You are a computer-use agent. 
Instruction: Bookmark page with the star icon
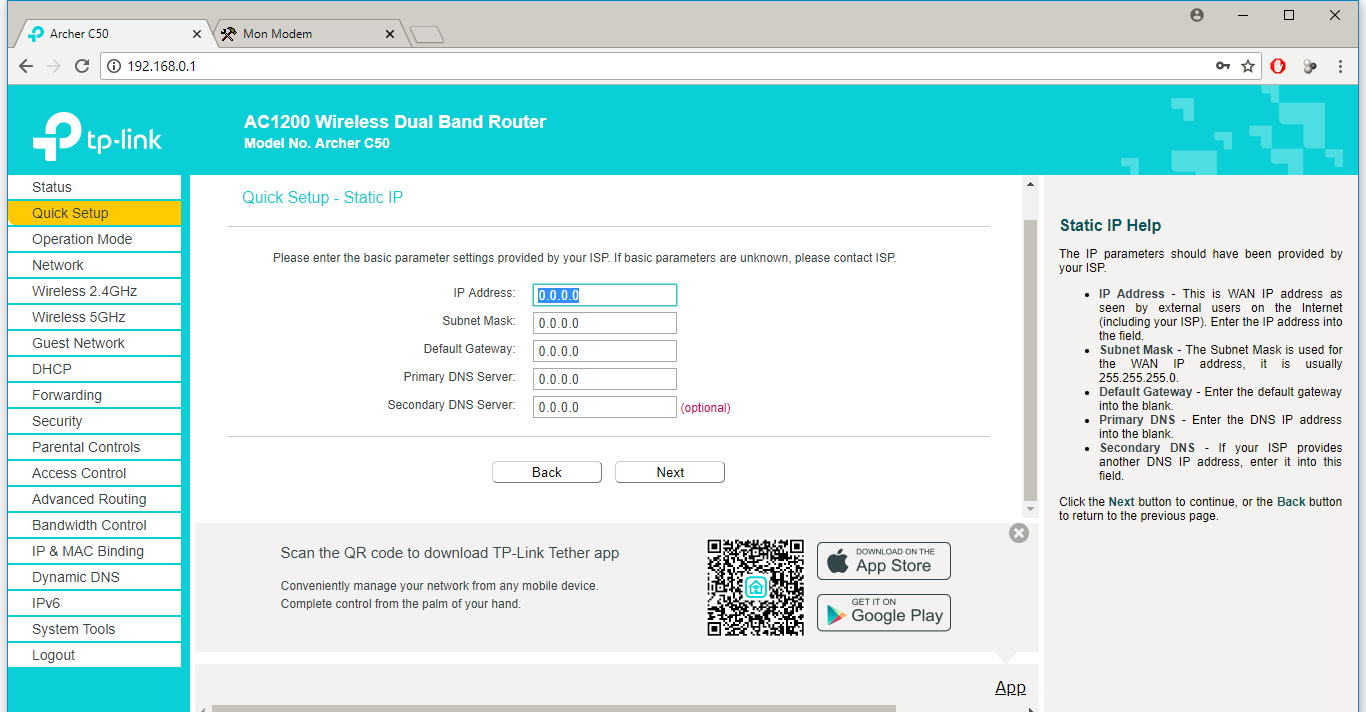(x=1248, y=66)
